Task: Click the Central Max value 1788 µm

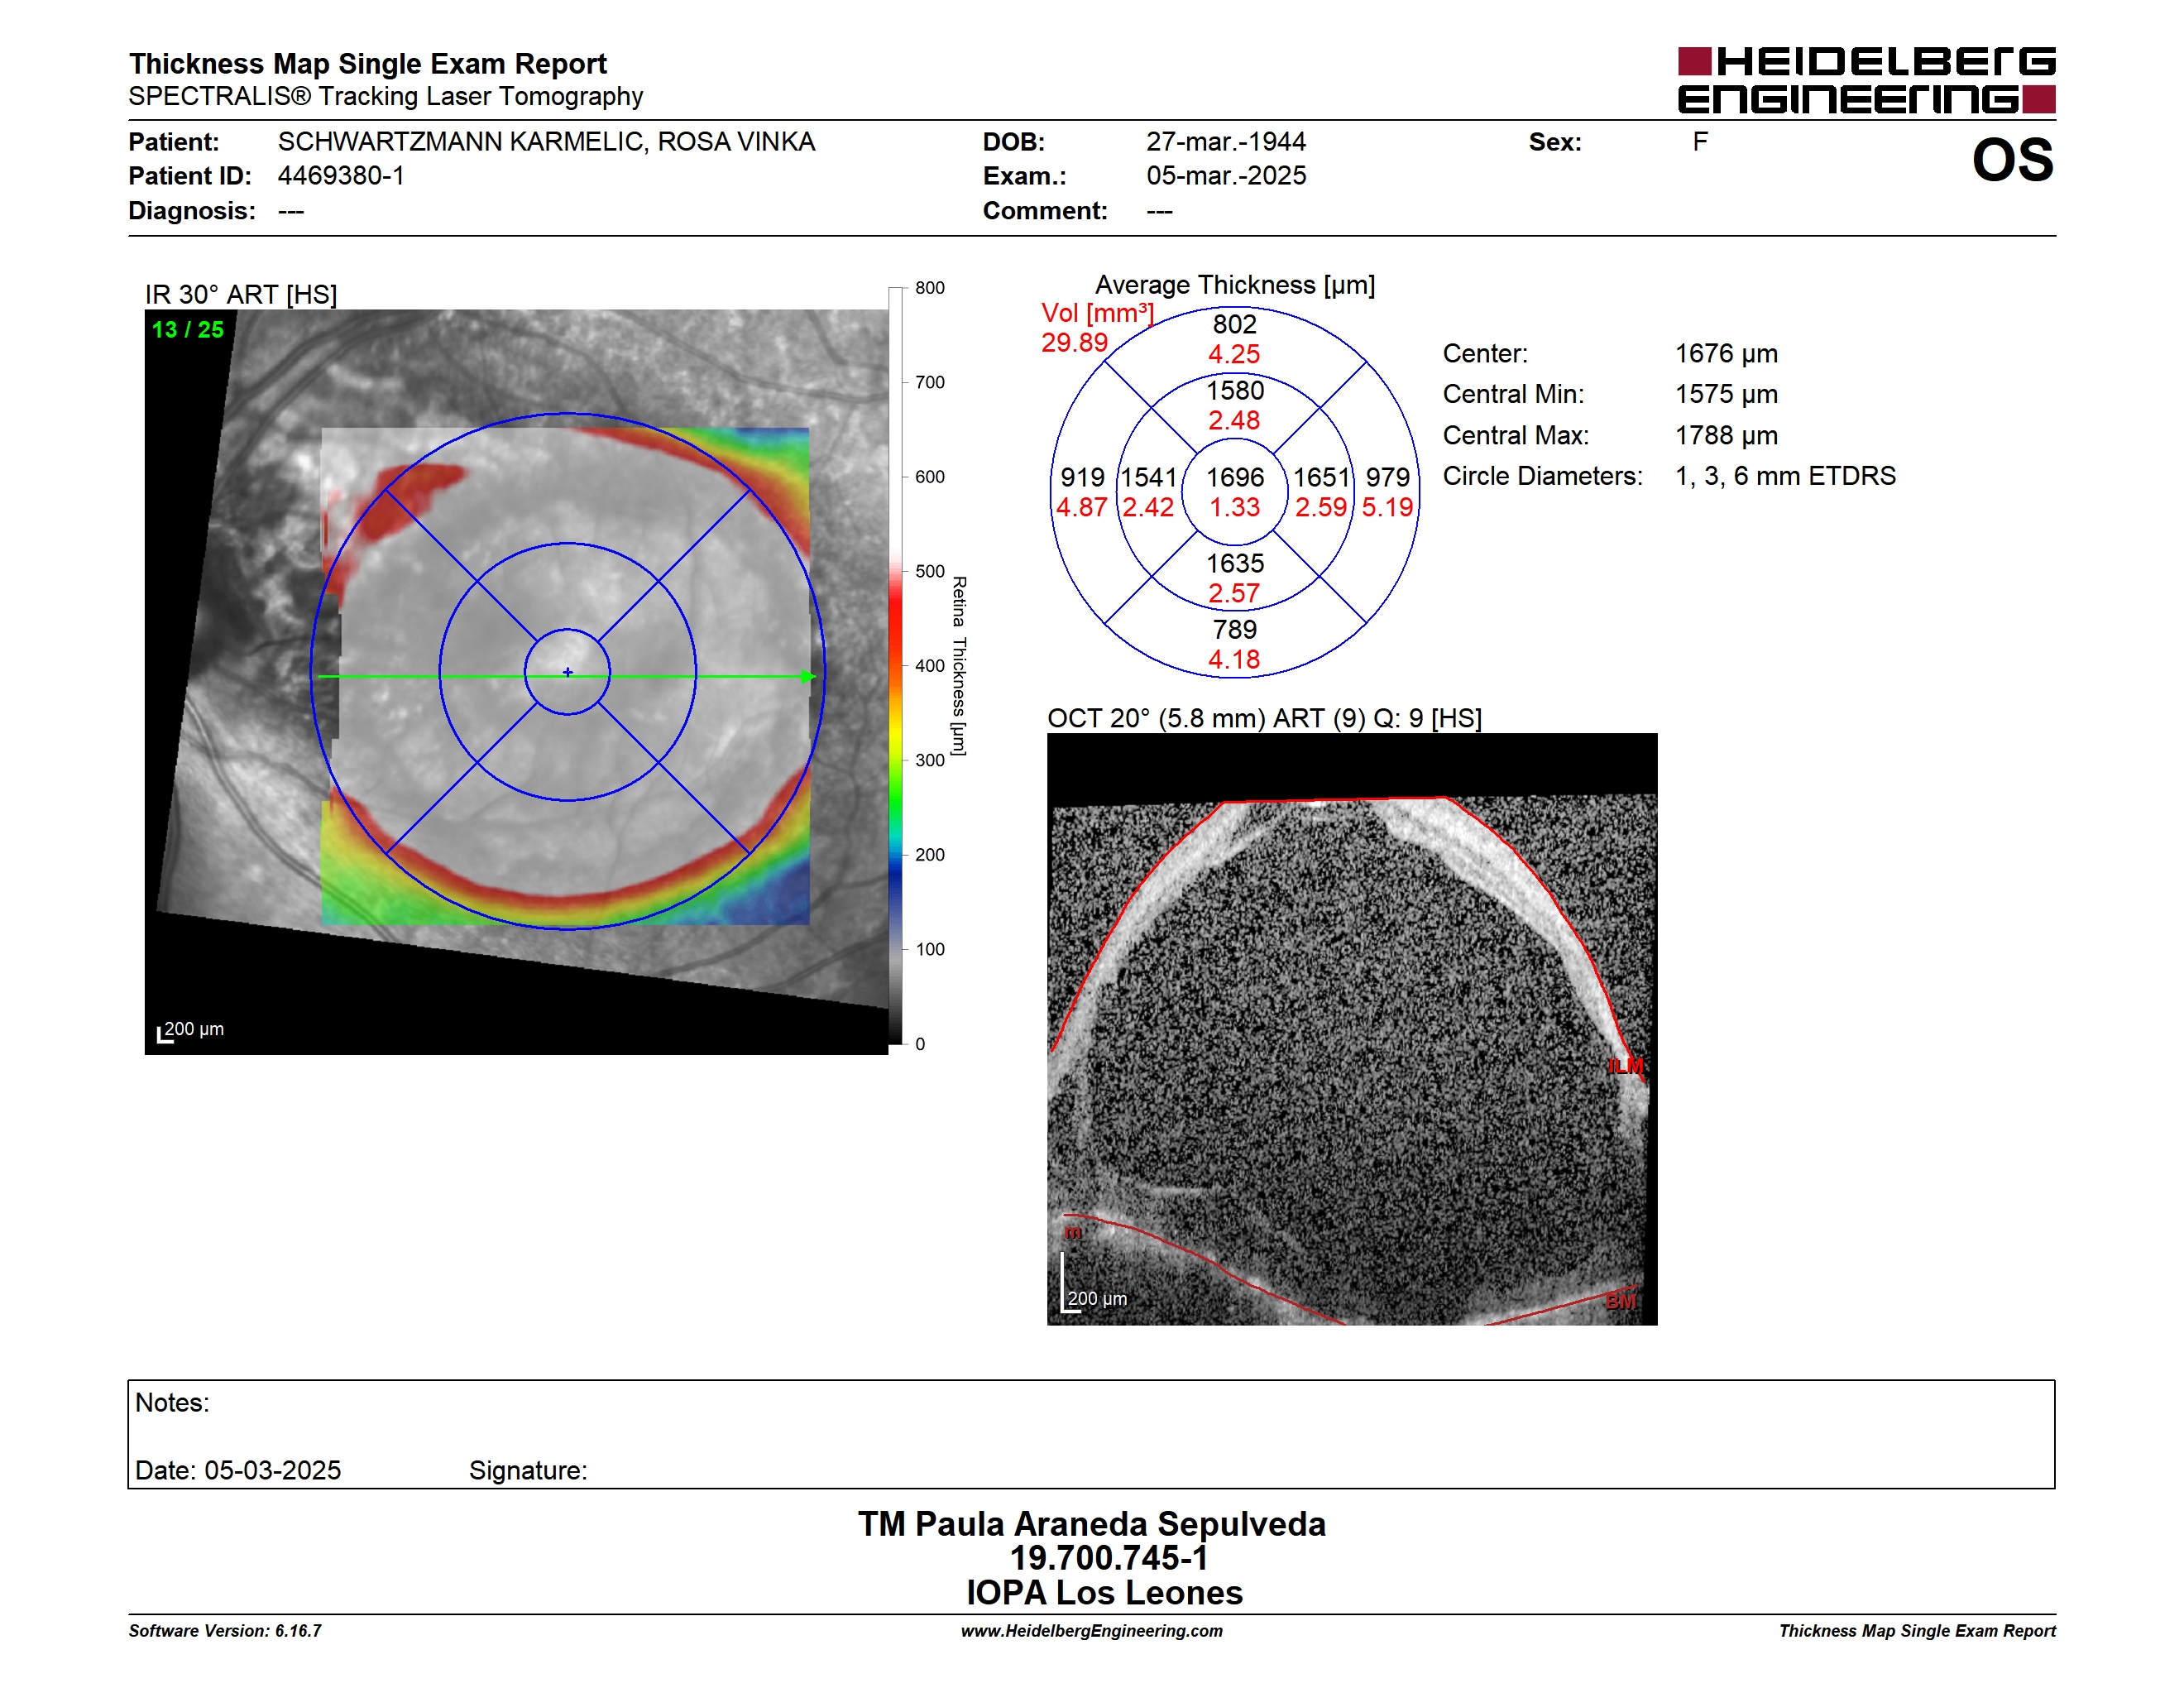Action: click(x=1726, y=435)
